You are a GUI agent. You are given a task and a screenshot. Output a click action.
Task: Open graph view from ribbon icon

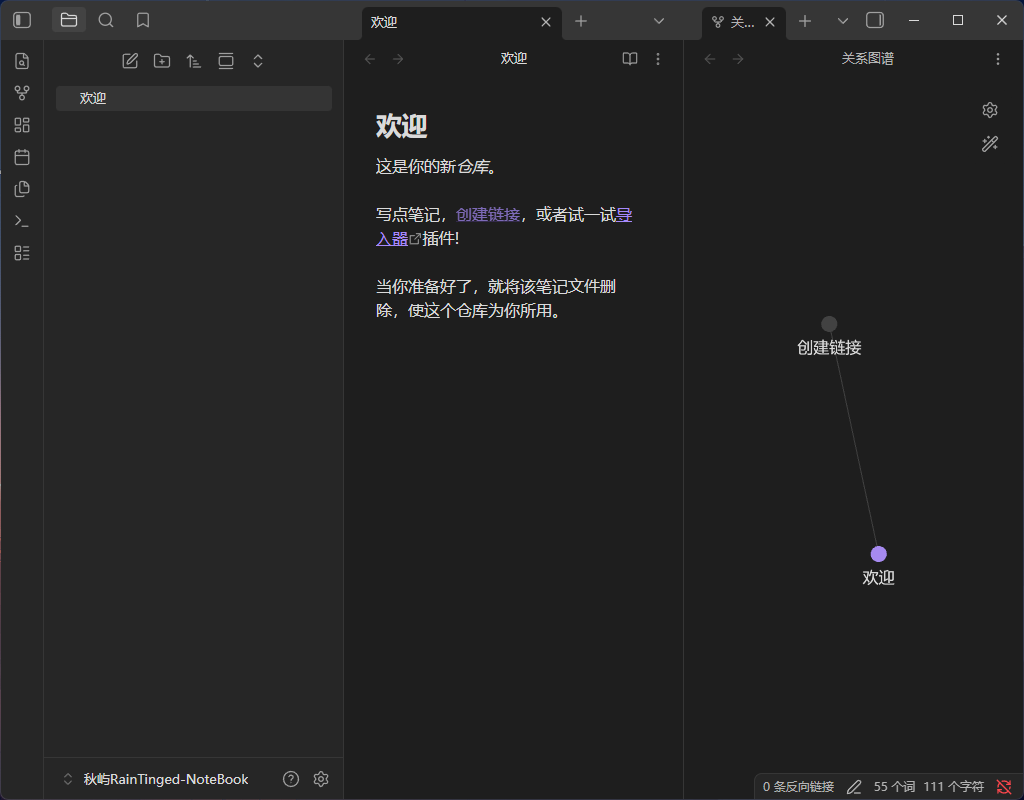(x=22, y=93)
